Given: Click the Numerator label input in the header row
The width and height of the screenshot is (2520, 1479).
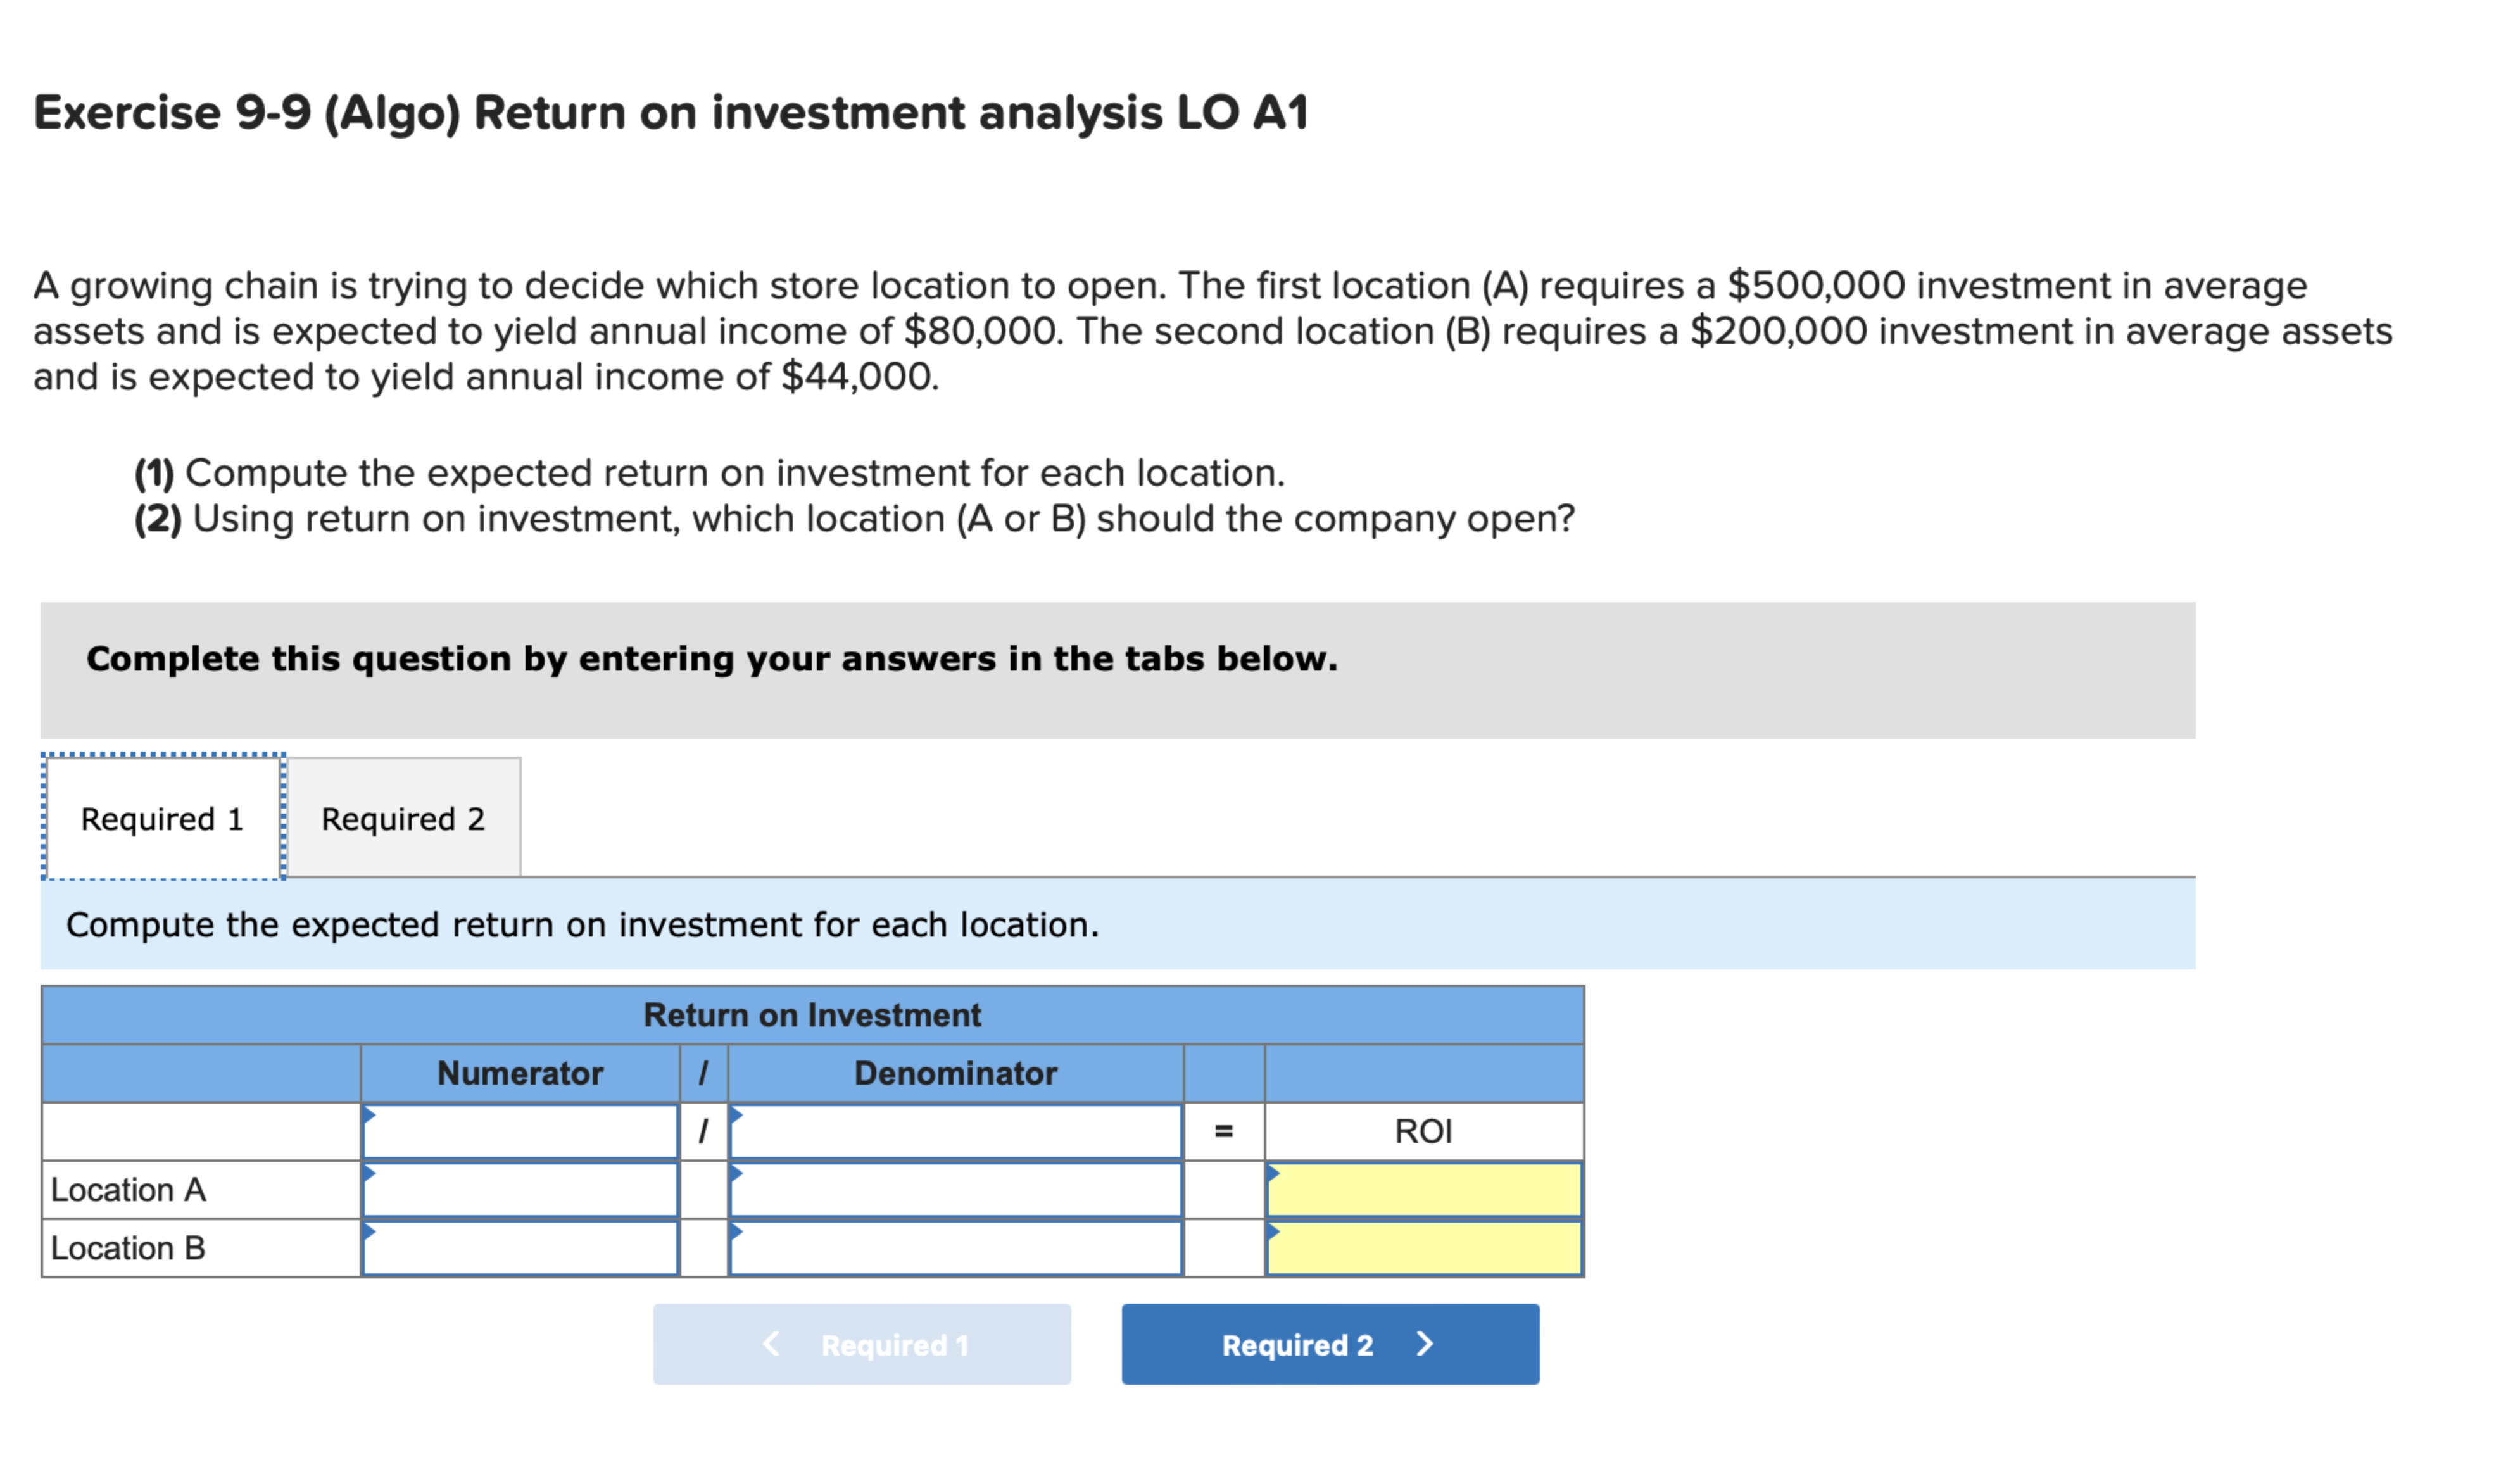Looking at the screenshot, I should [x=520, y=1131].
